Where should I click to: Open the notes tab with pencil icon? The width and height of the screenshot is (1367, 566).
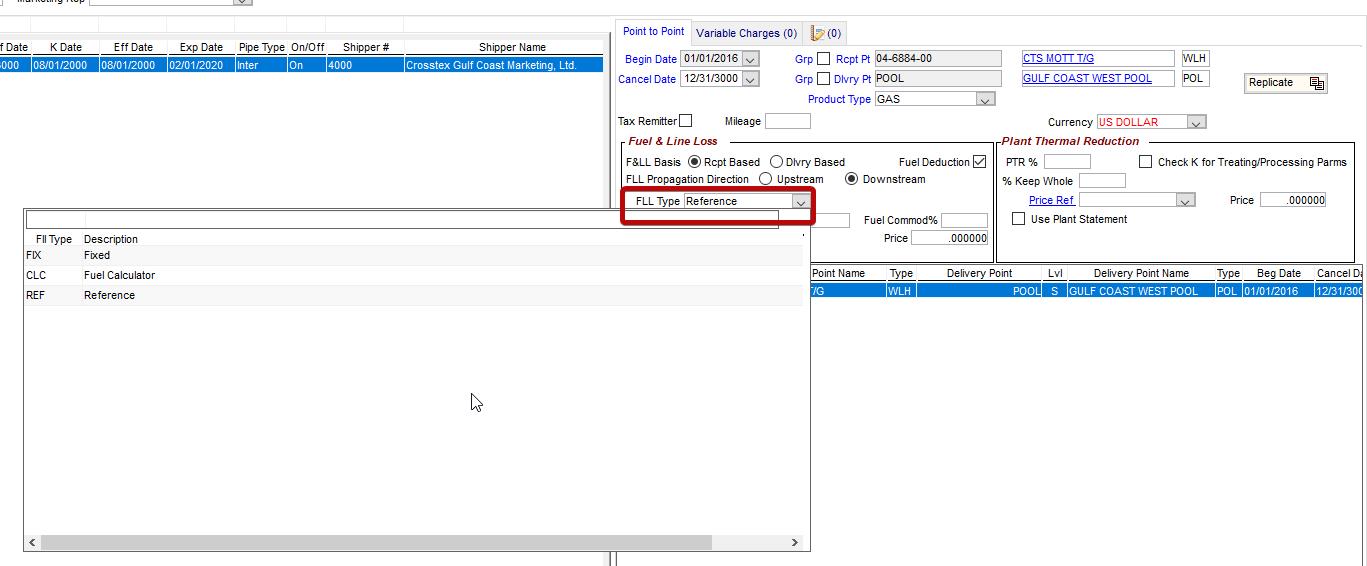pos(826,33)
